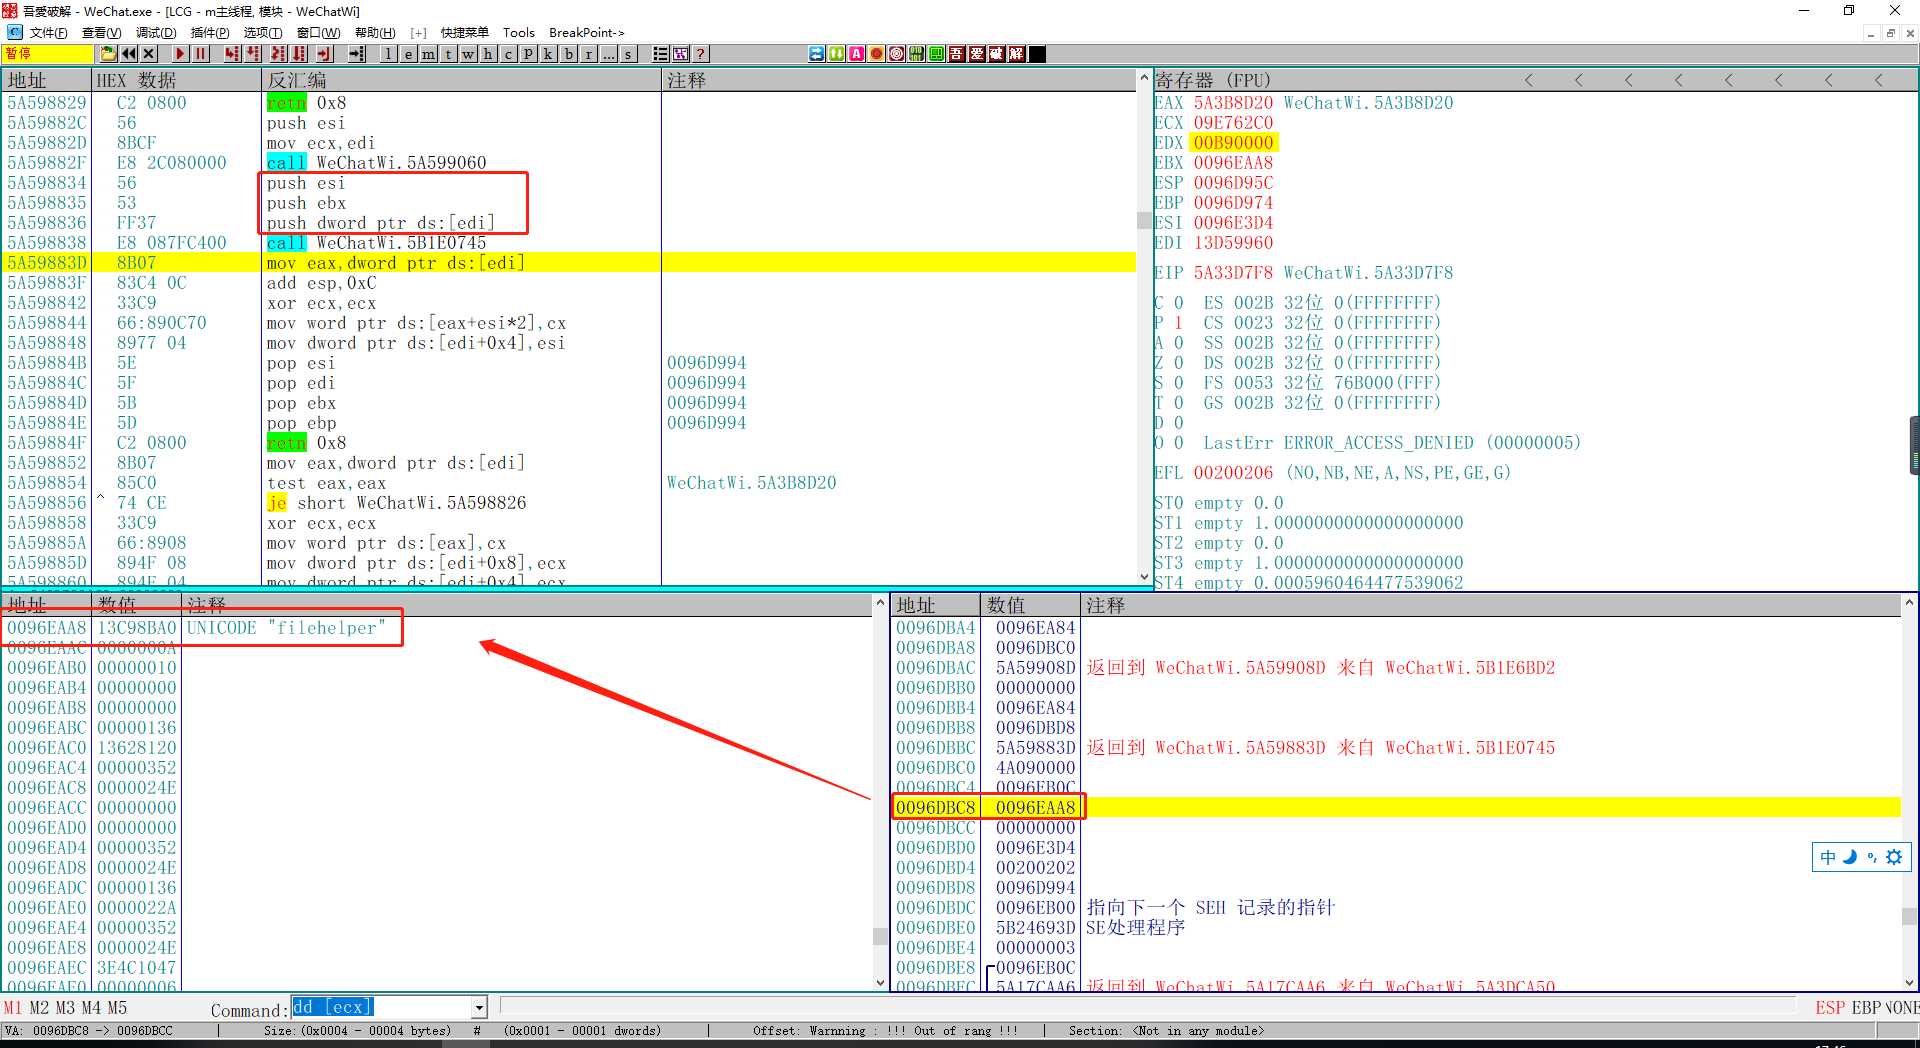Open the BreakPoint-> menu
This screenshot has width=1920, height=1048.
coord(587,33)
